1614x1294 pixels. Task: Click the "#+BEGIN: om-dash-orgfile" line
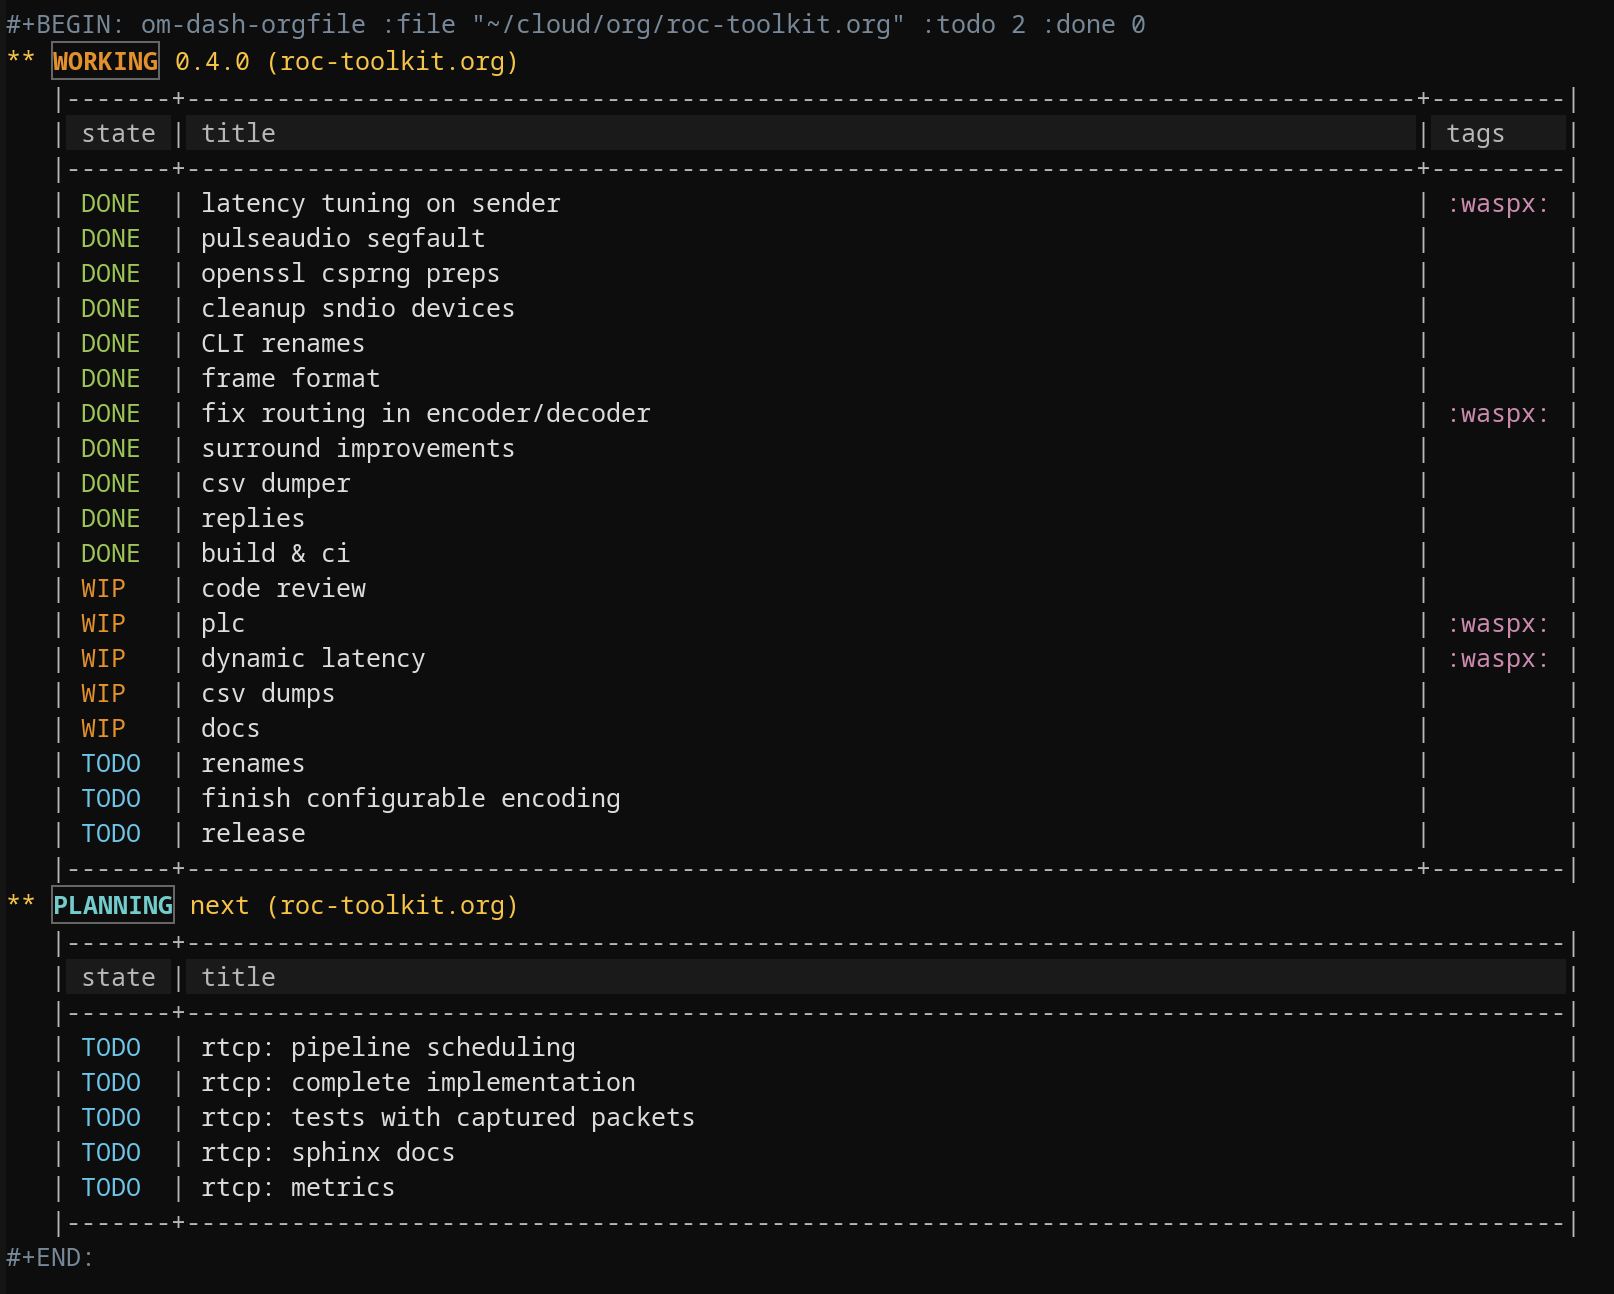point(576,24)
